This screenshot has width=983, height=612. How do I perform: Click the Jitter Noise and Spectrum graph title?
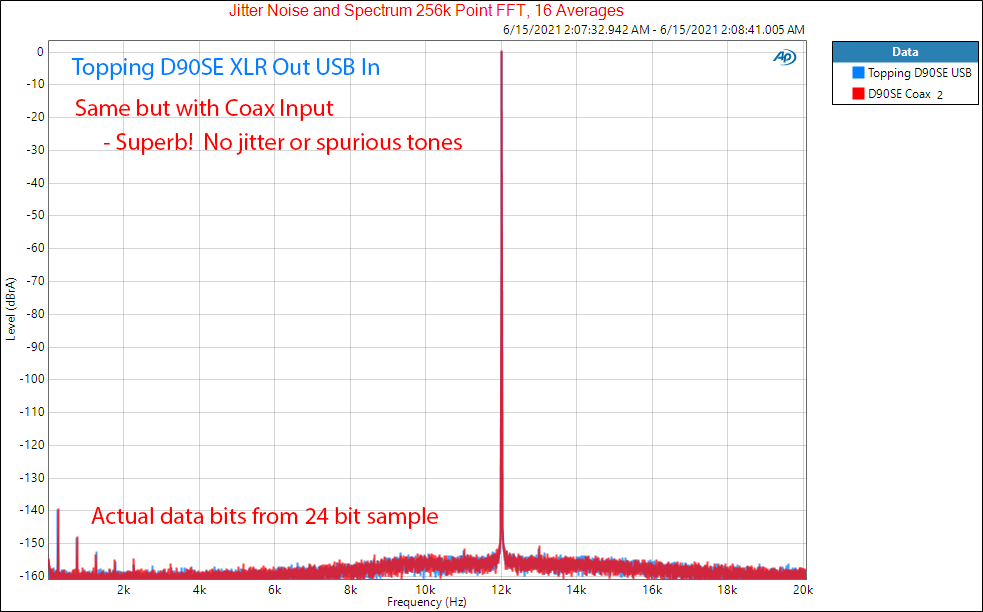[426, 11]
